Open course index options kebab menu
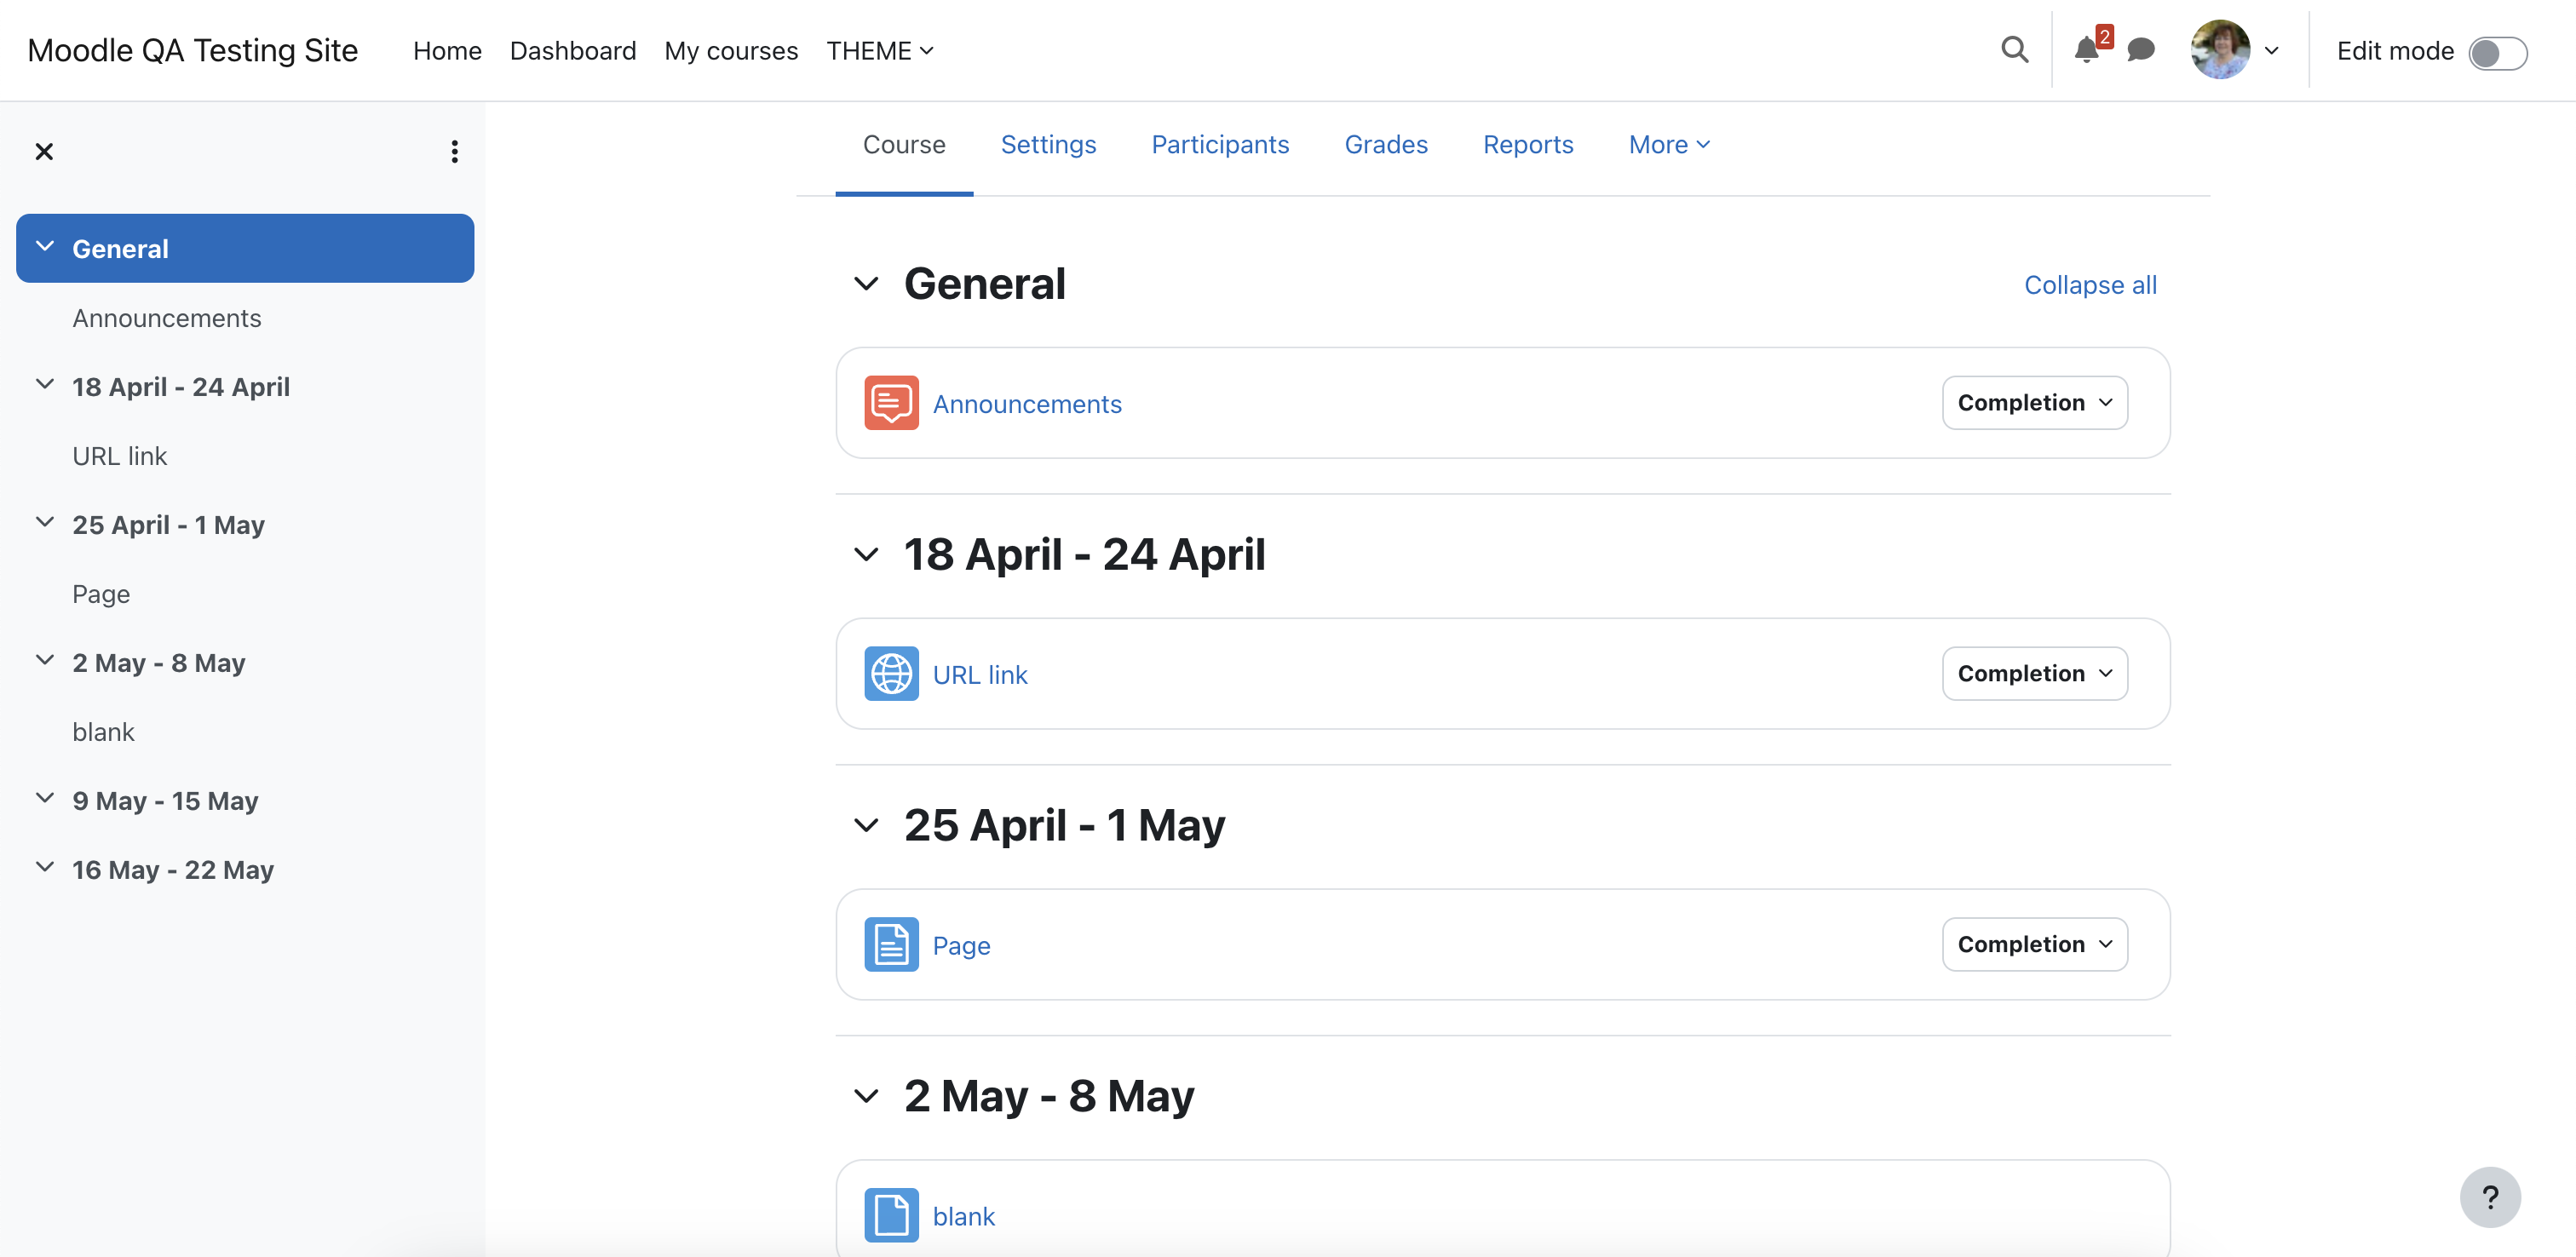The height and width of the screenshot is (1257, 2576). tap(454, 151)
